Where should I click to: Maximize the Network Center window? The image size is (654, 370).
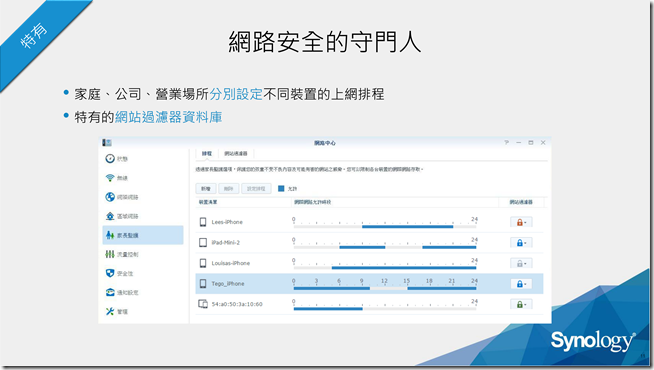coord(531,143)
